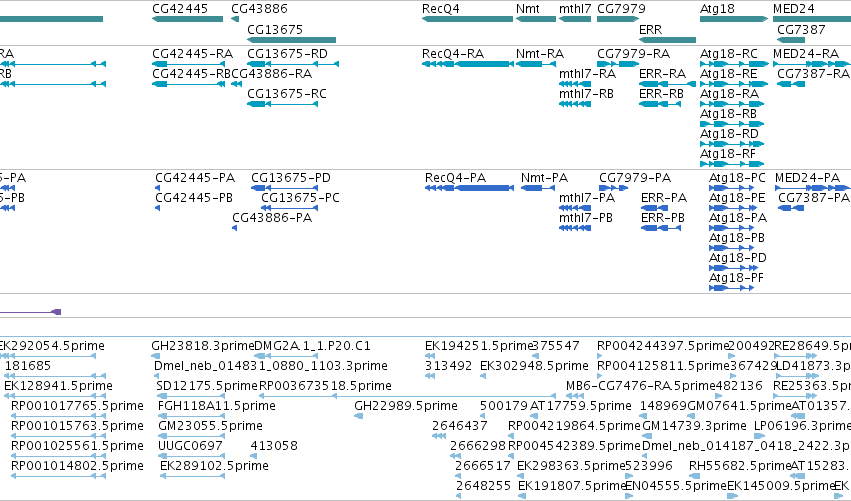The image size is (851, 501).
Task: Click the Atg18-RC transcript label
Action: tap(729, 54)
